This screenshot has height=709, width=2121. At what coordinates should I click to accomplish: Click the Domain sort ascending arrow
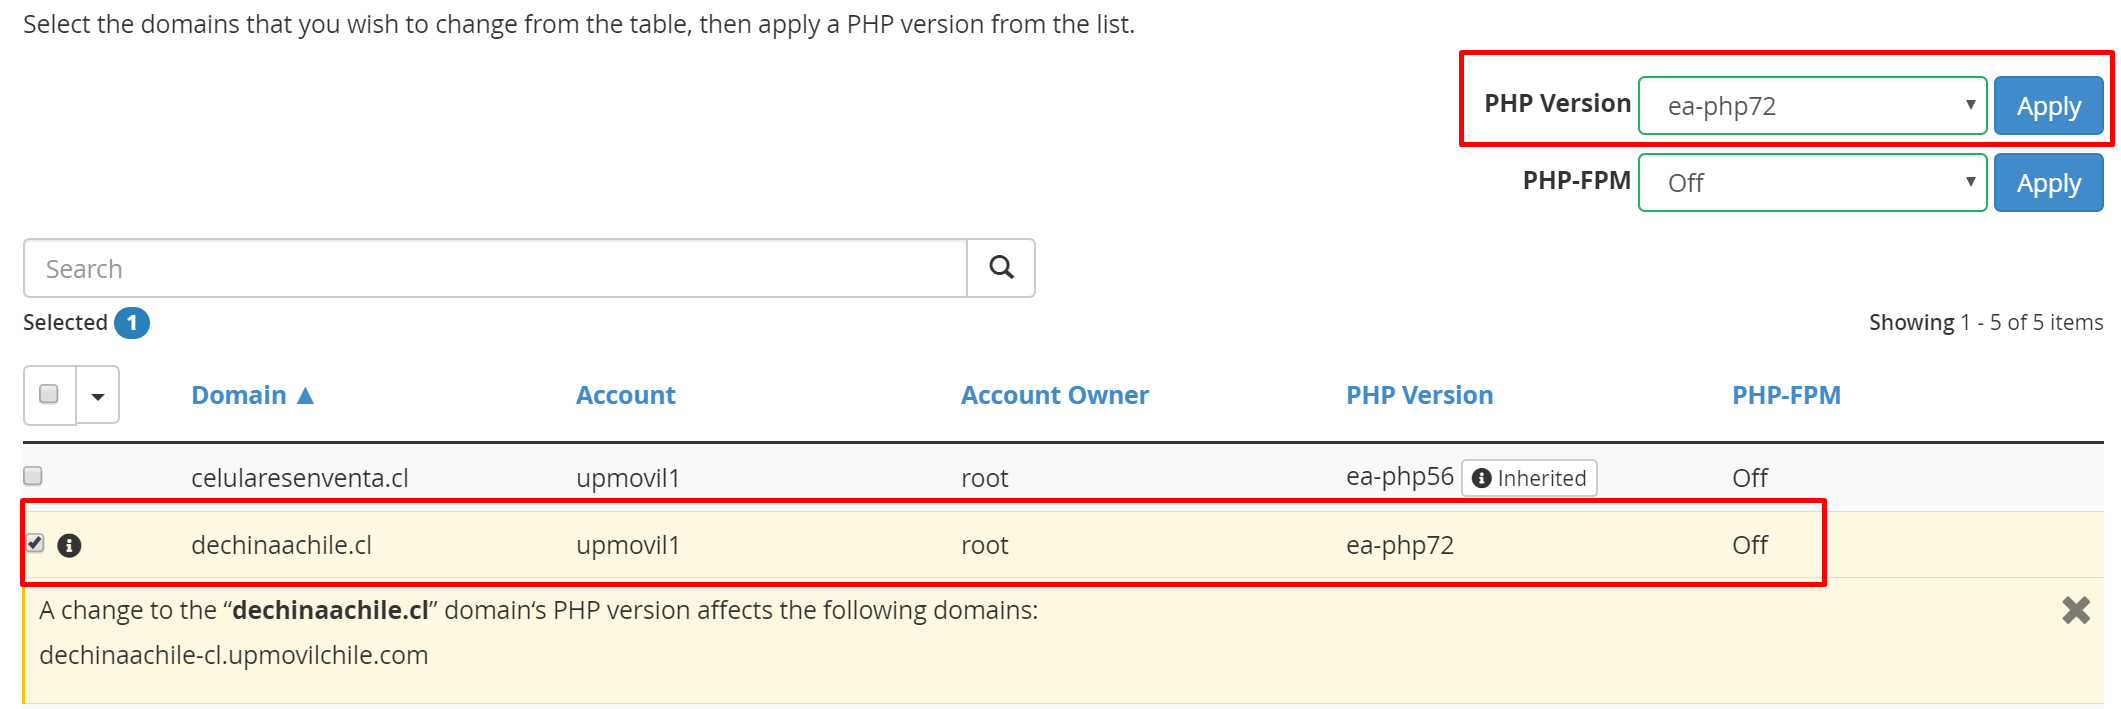click(x=306, y=396)
